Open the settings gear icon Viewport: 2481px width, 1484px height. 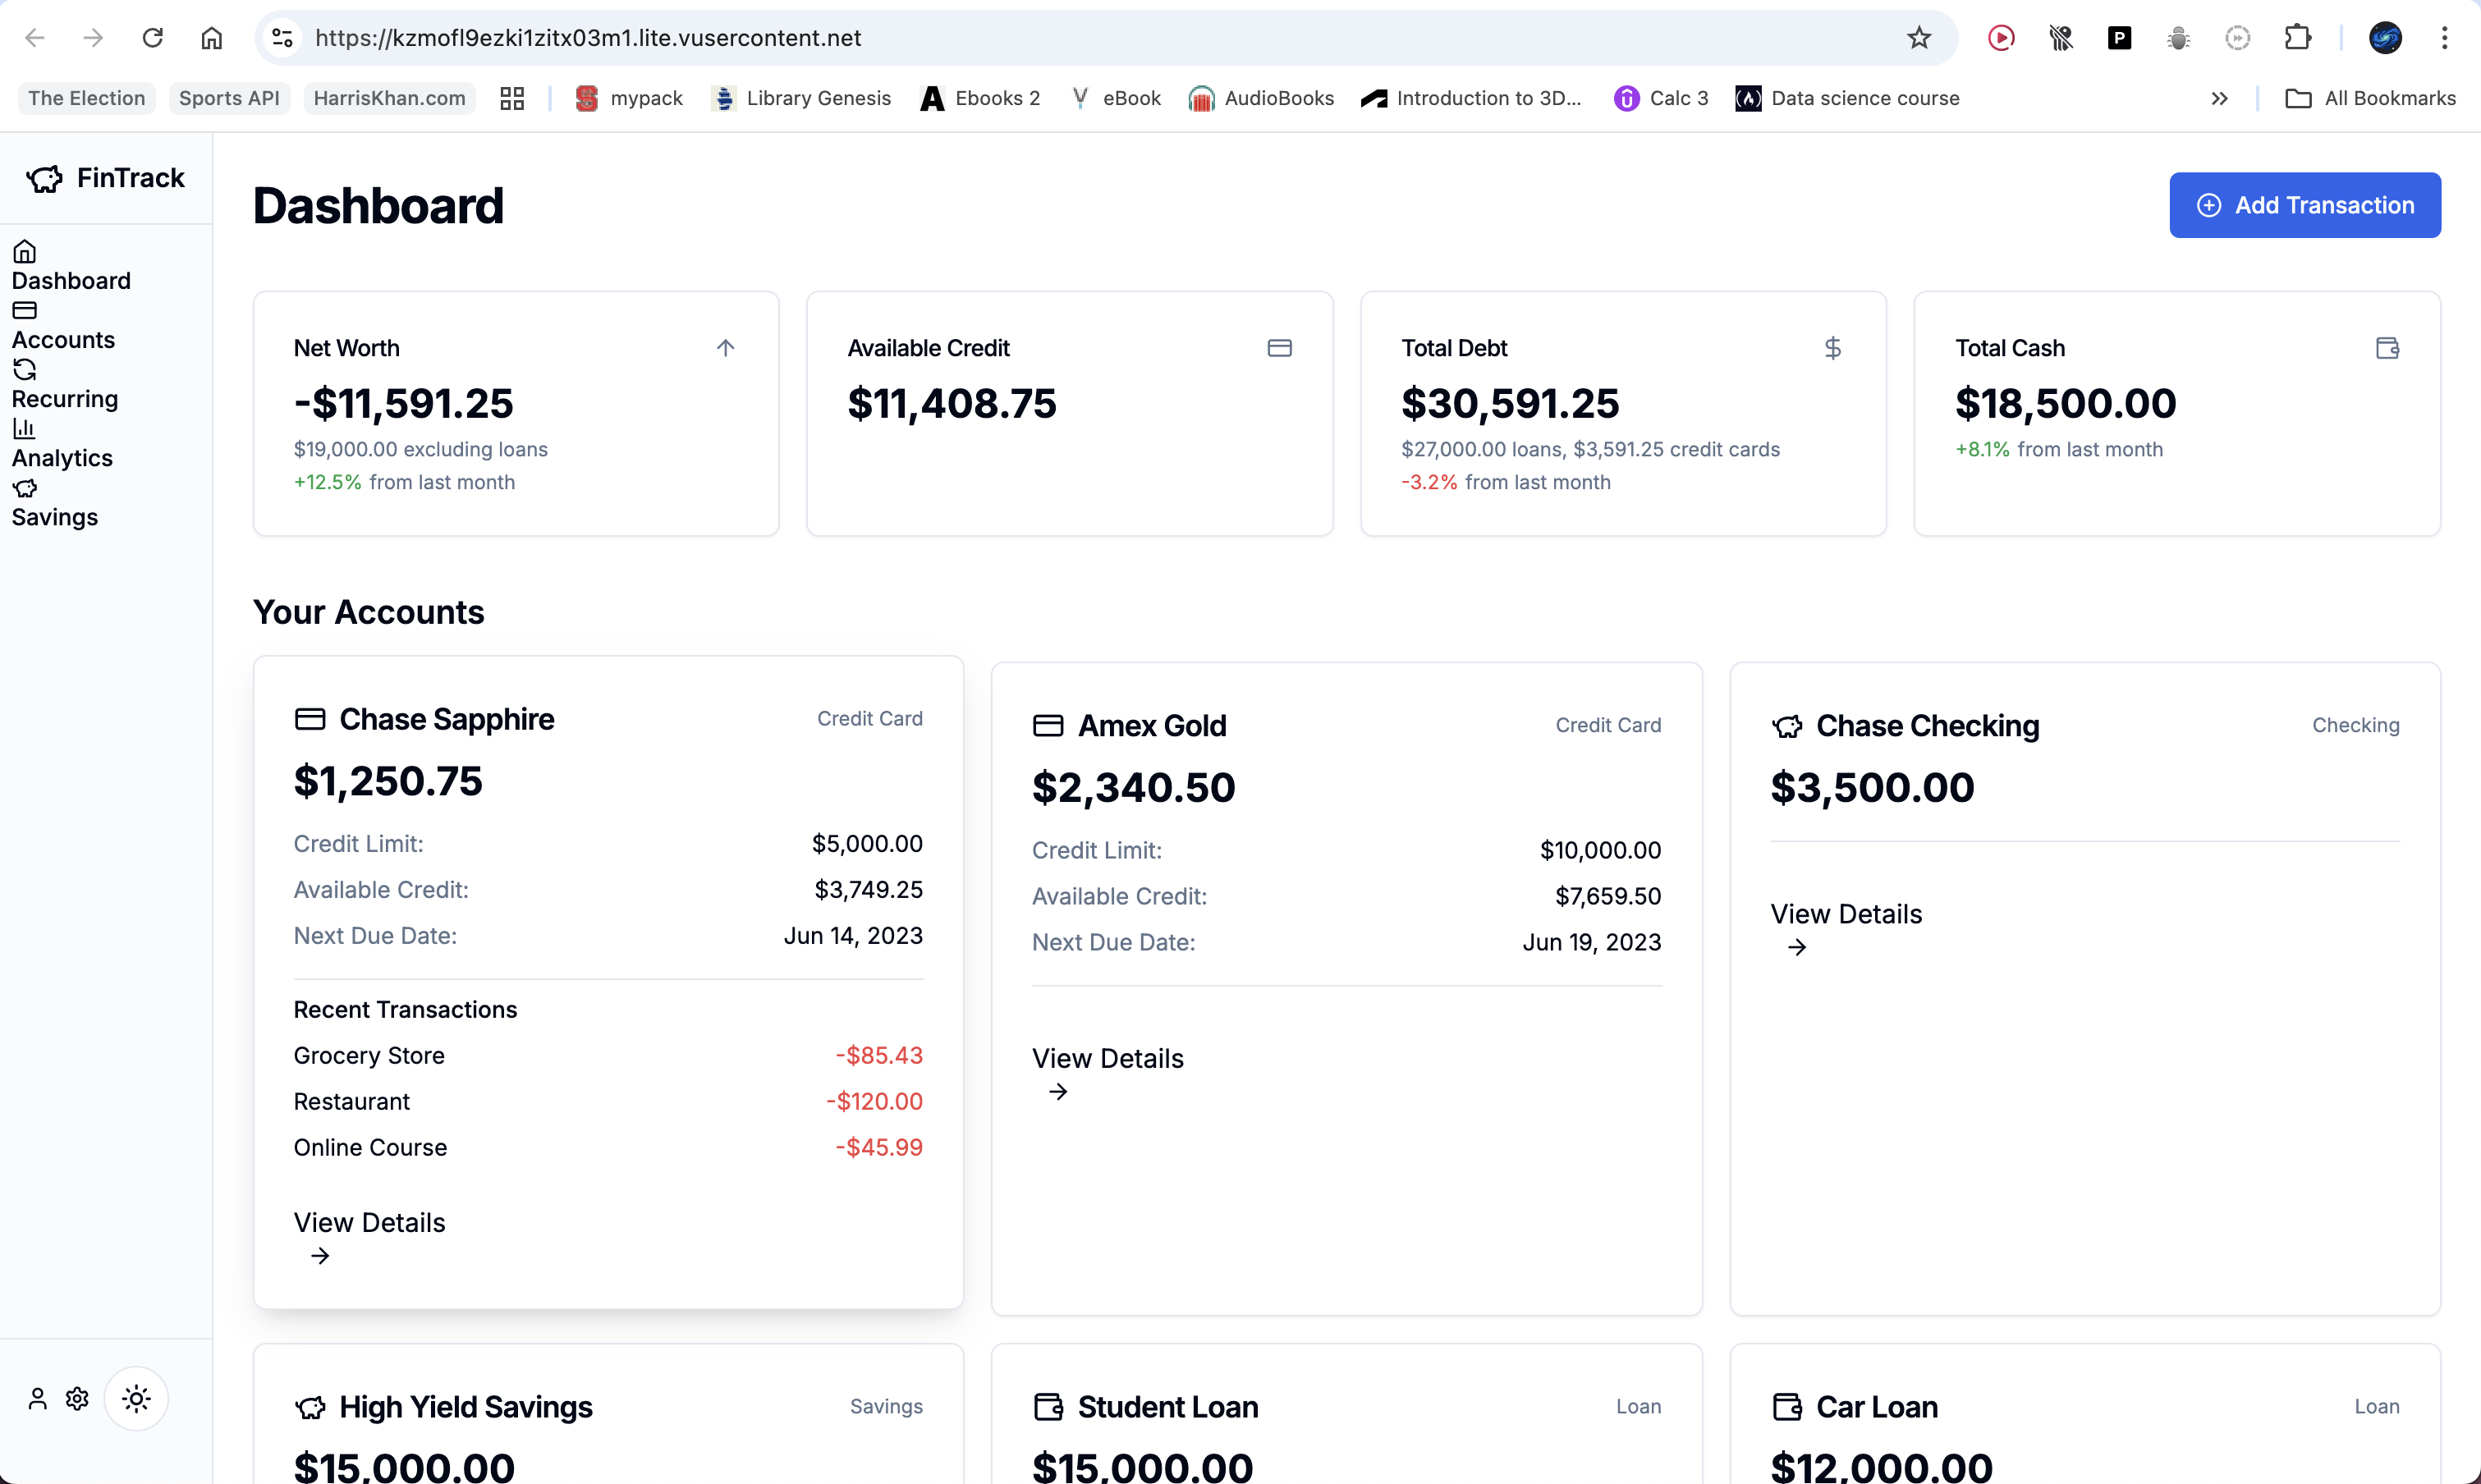[x=77, y=1398]
